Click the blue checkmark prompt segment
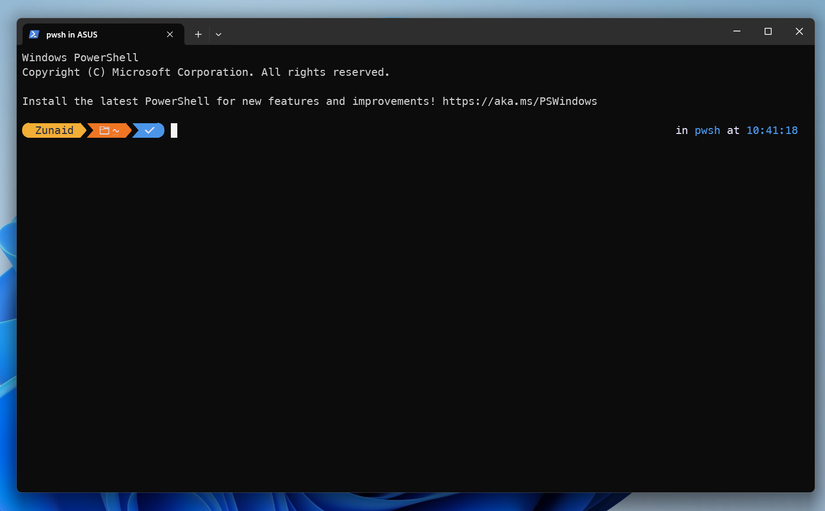The height and width of the screenshot is (511, 825). click(x=149, y=131)
